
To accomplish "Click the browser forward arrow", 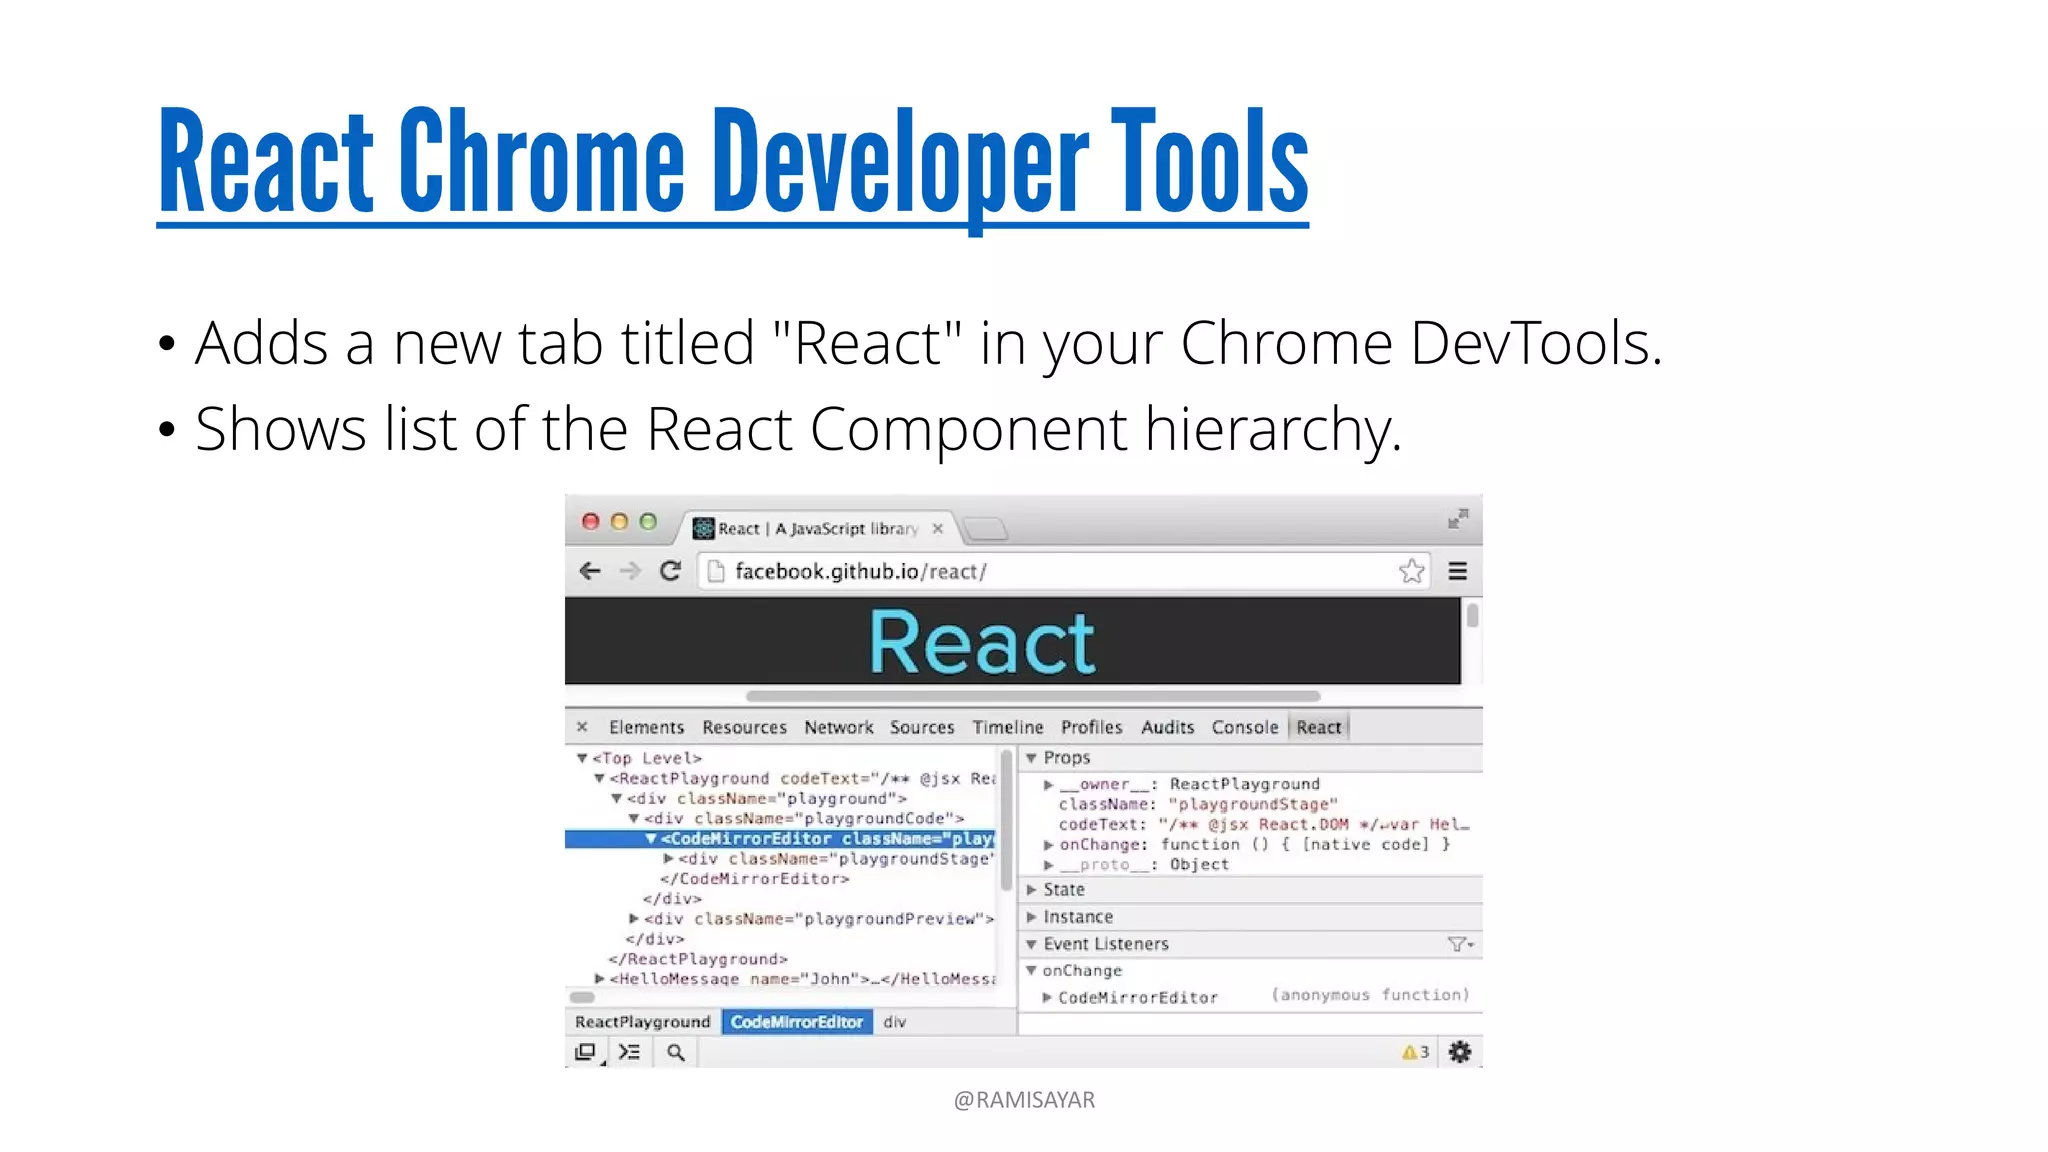I will click(630, 571).
